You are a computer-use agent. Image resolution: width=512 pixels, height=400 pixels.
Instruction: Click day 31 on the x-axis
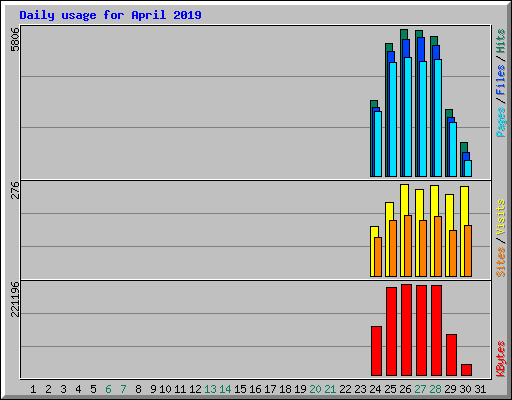480,389
